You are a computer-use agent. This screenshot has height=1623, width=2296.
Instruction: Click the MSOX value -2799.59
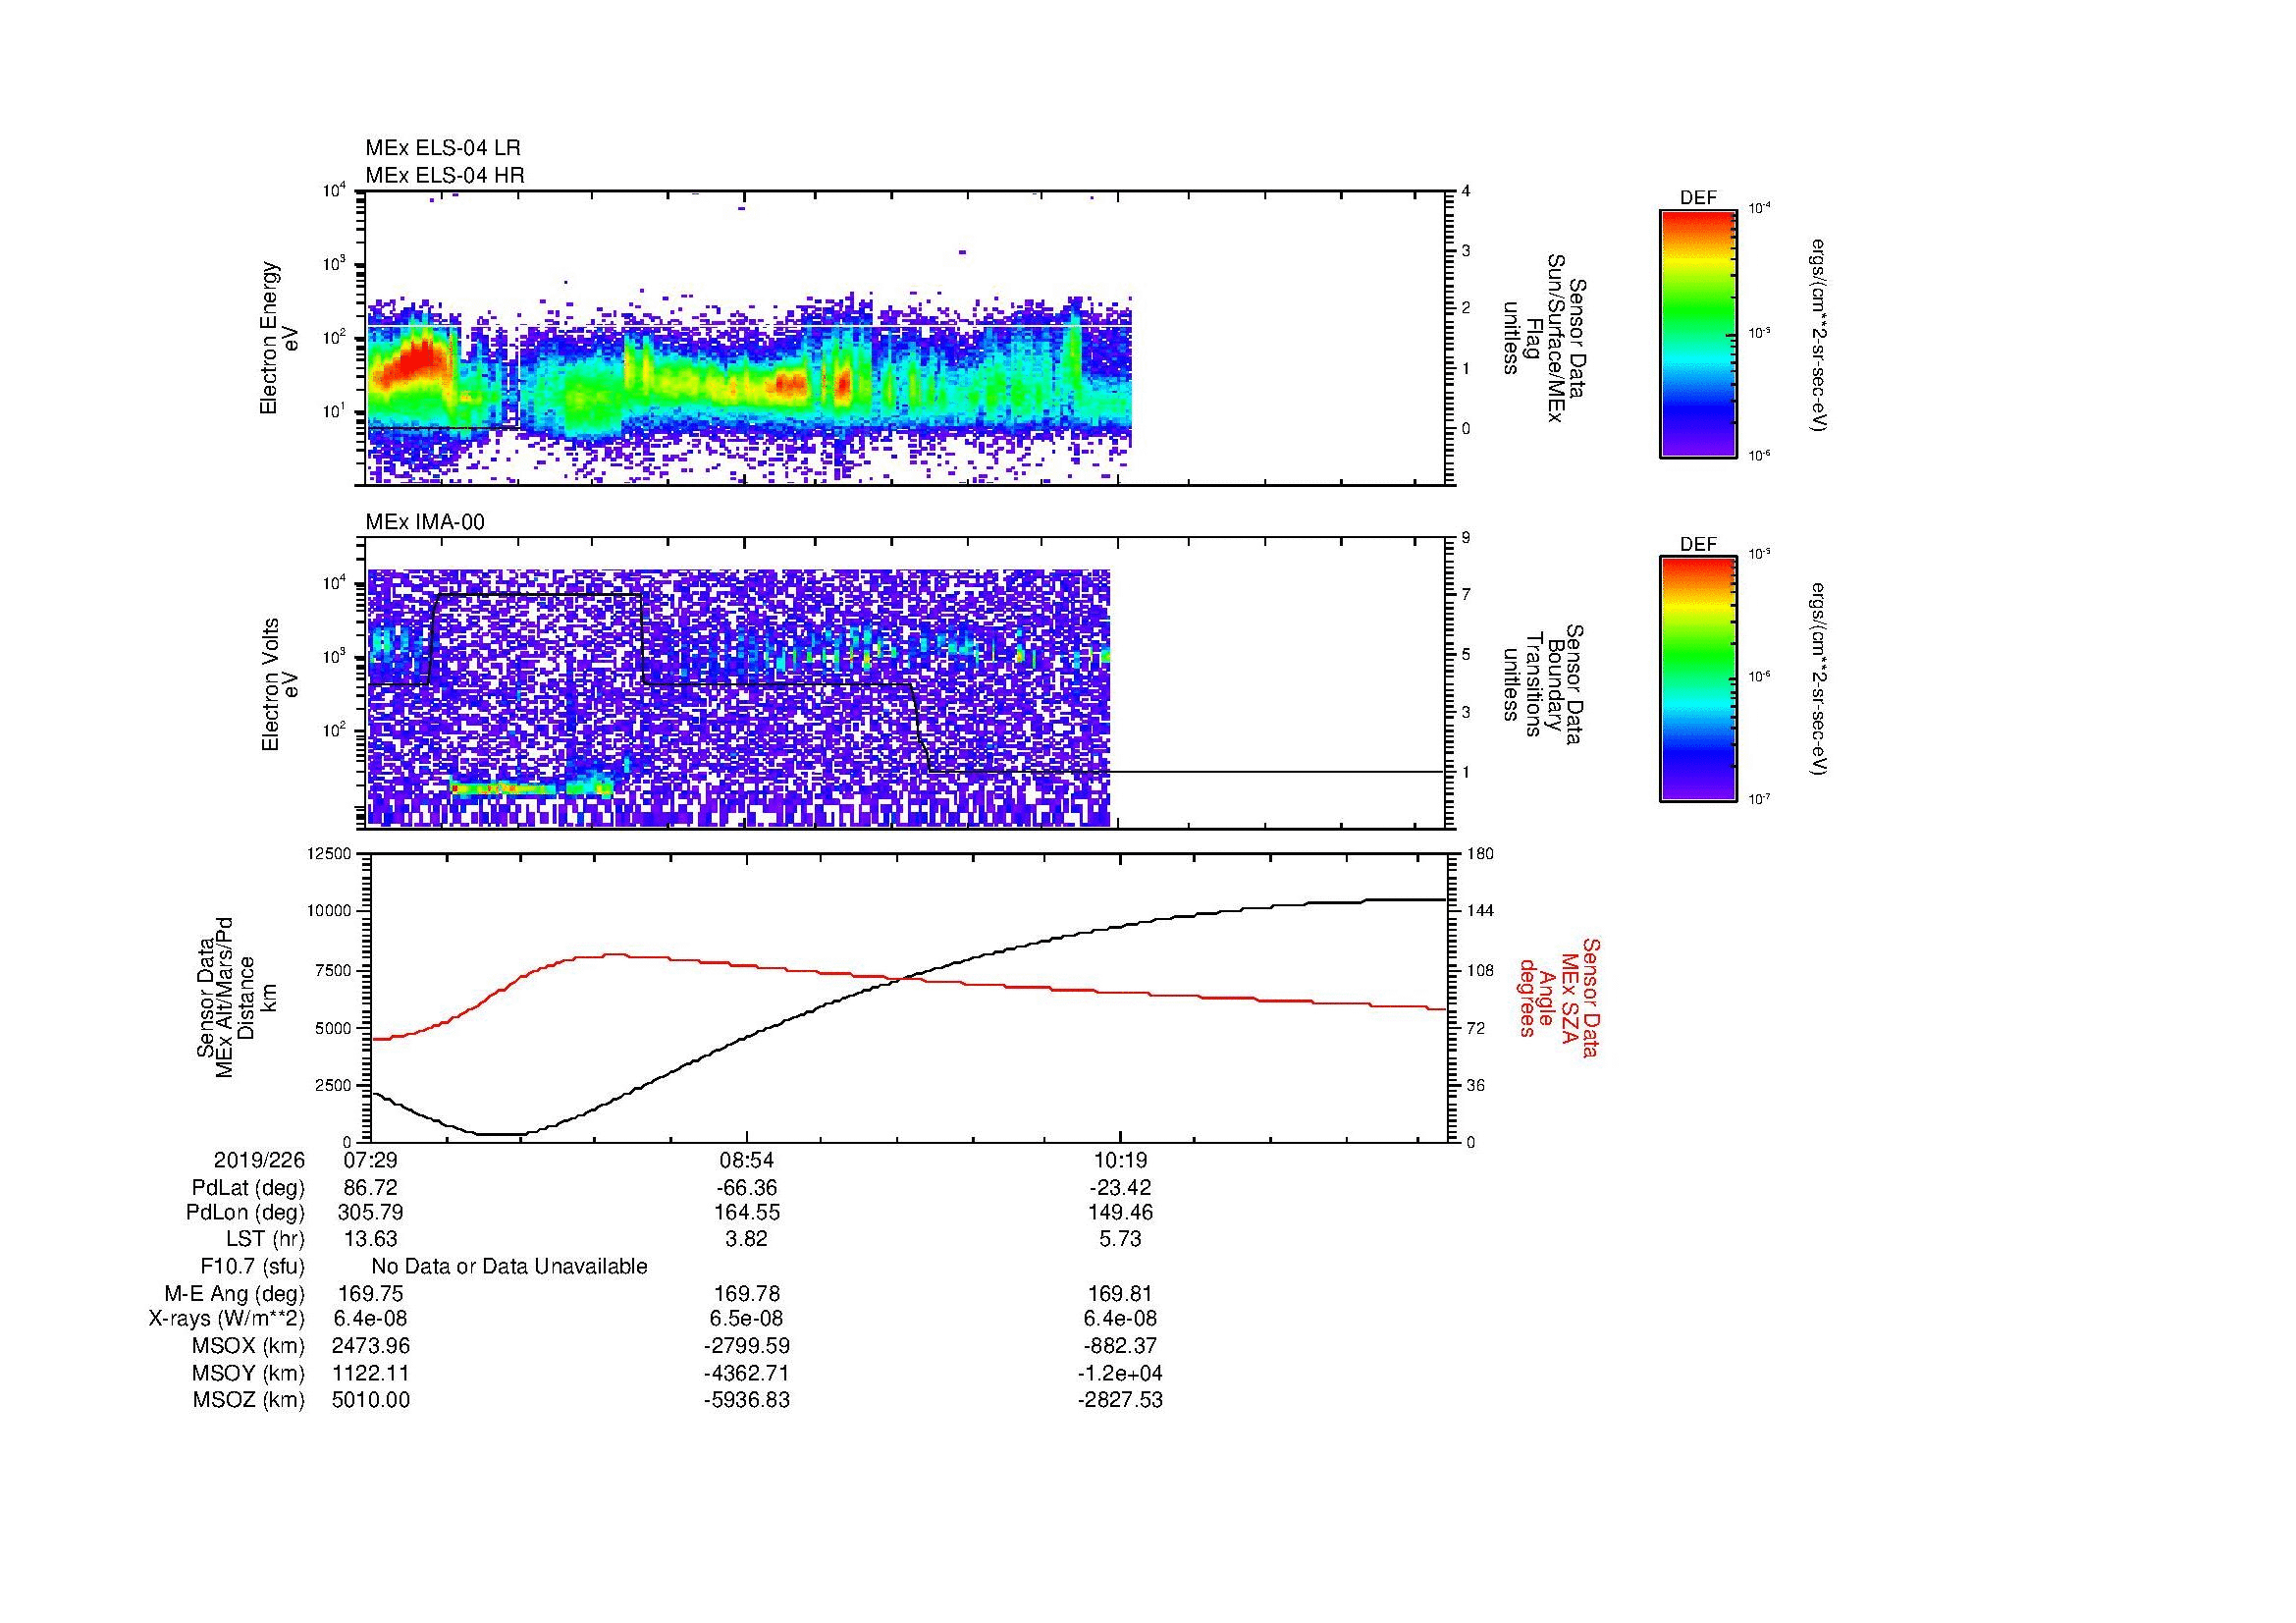[x=746, y=1347]
